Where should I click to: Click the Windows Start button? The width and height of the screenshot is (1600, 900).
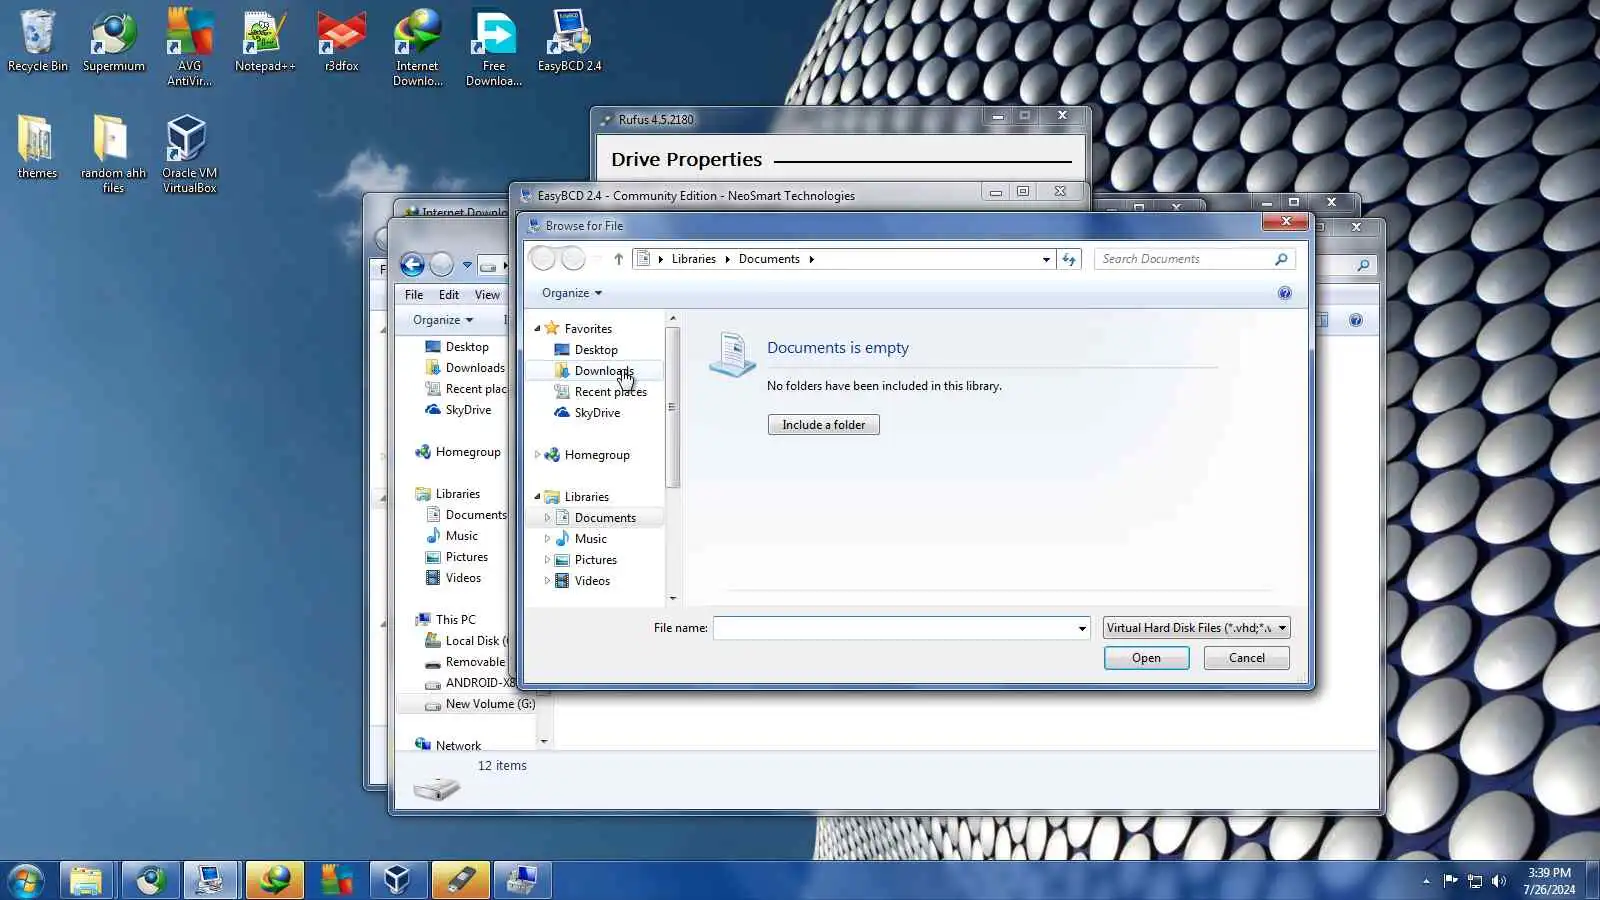point(26,880)
